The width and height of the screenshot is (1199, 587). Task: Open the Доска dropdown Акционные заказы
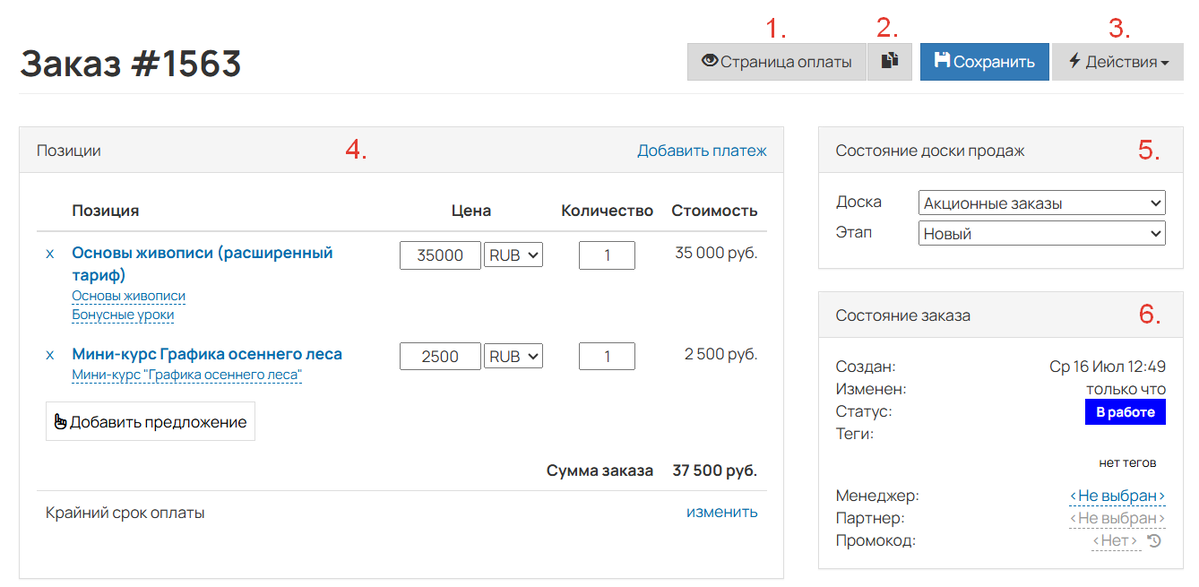point(1041,203)
